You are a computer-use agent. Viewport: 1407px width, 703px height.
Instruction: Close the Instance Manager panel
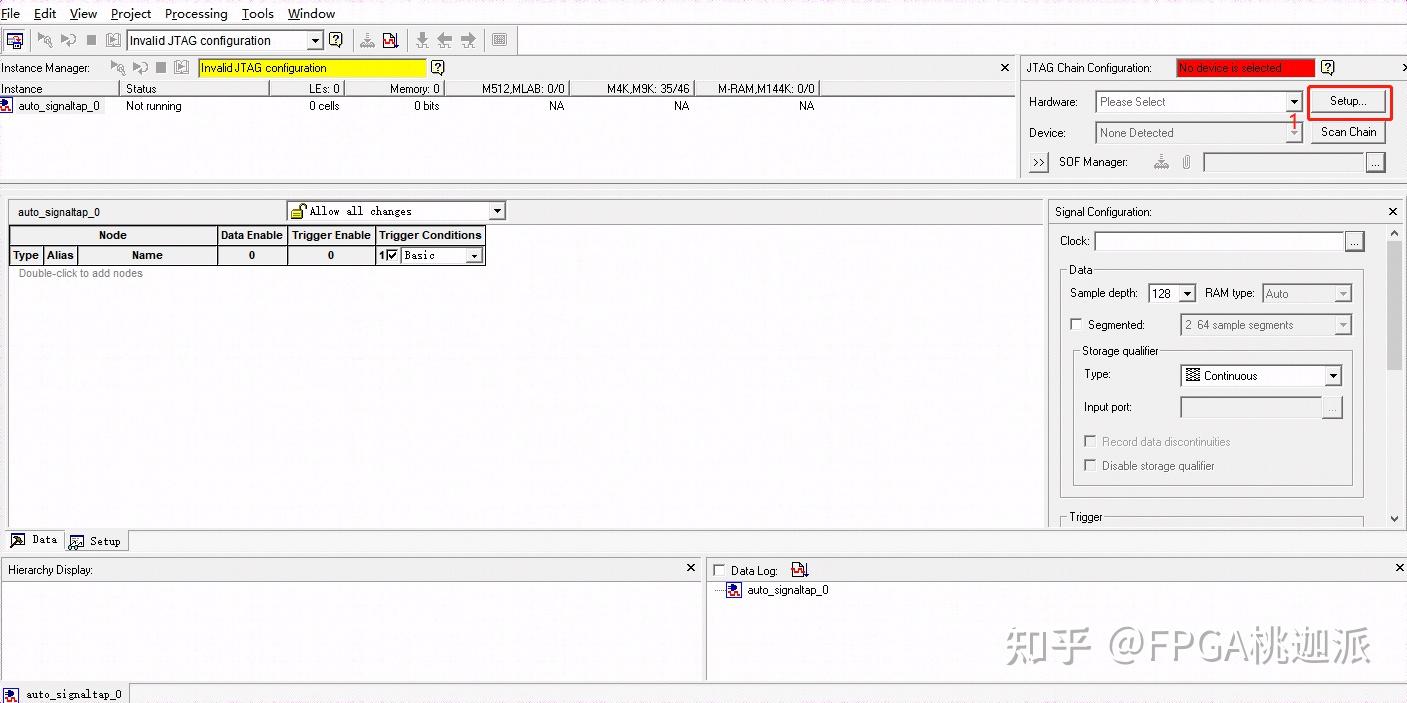(x=1005, y=68)
